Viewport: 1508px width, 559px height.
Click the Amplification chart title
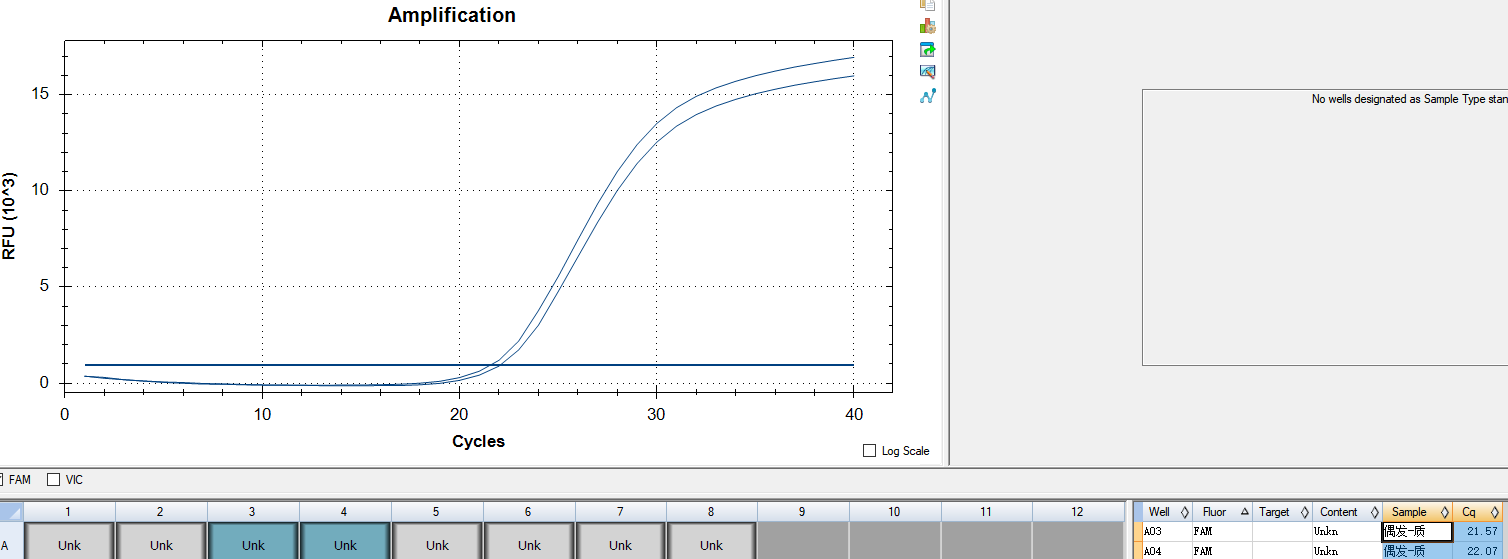pyautogui.click(x=452, y=15)
